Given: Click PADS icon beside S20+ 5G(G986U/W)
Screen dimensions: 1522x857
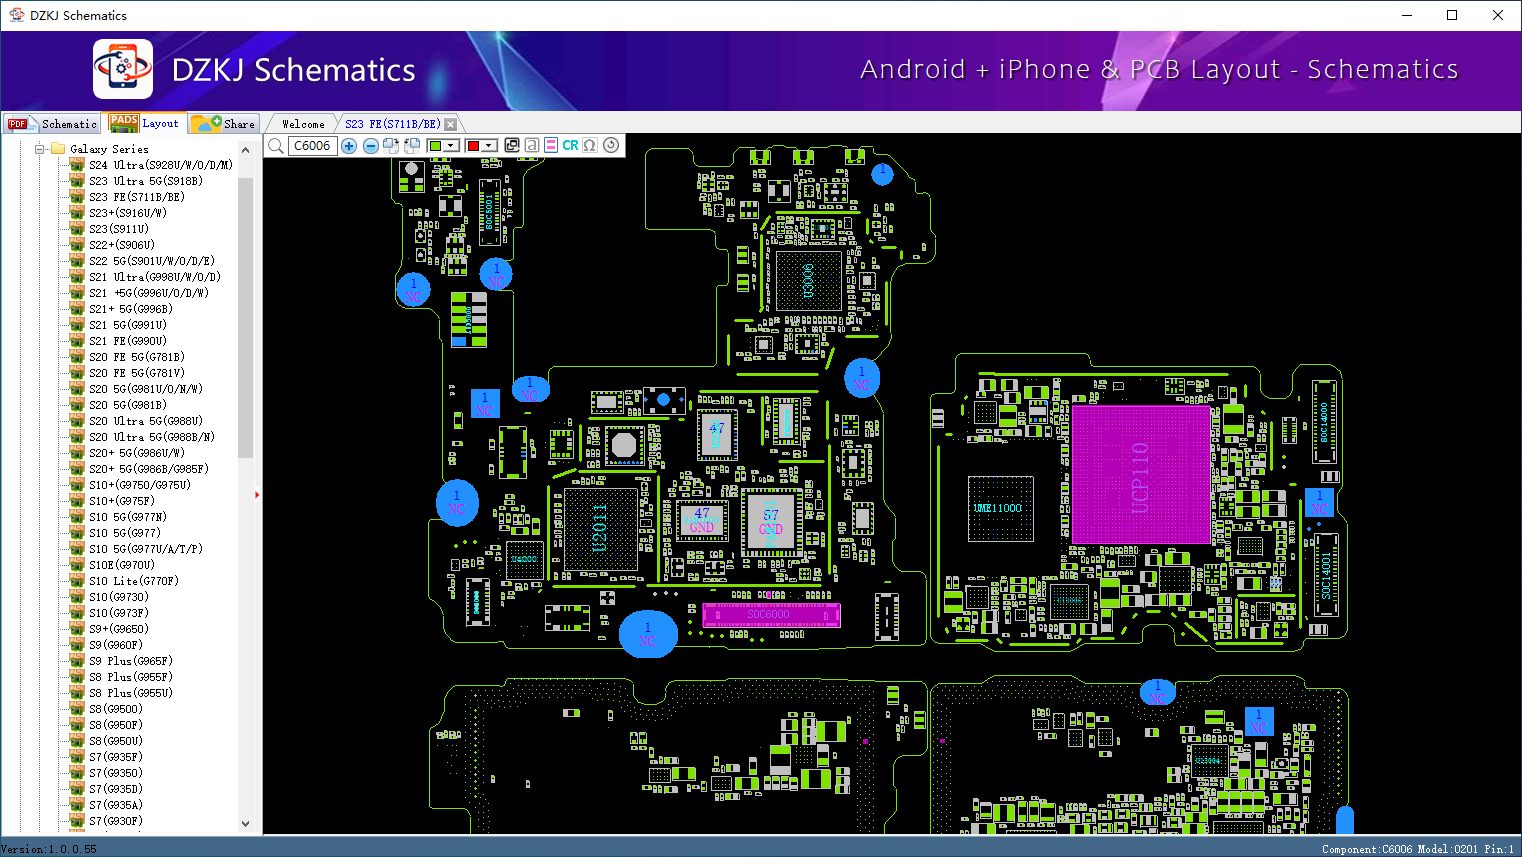Looking at the screenshot, I should (x=77, y=452).
